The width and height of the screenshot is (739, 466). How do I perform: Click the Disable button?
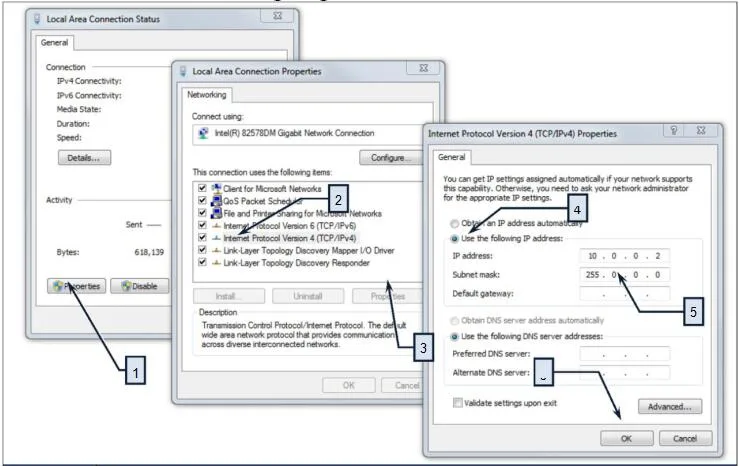pyautogui.click(x=138, y=286)
